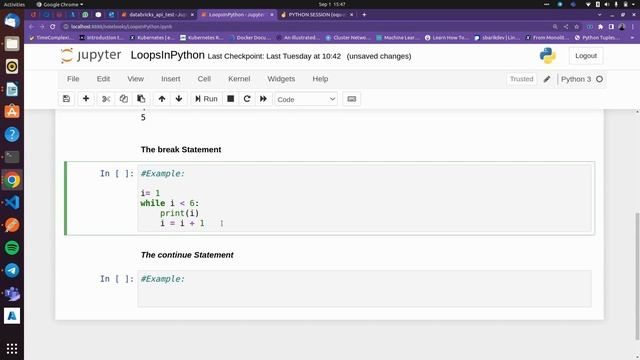Open the Help menu
Viewport: 640px width, 360px height.
pyautogui.click(x=320, y=79)
